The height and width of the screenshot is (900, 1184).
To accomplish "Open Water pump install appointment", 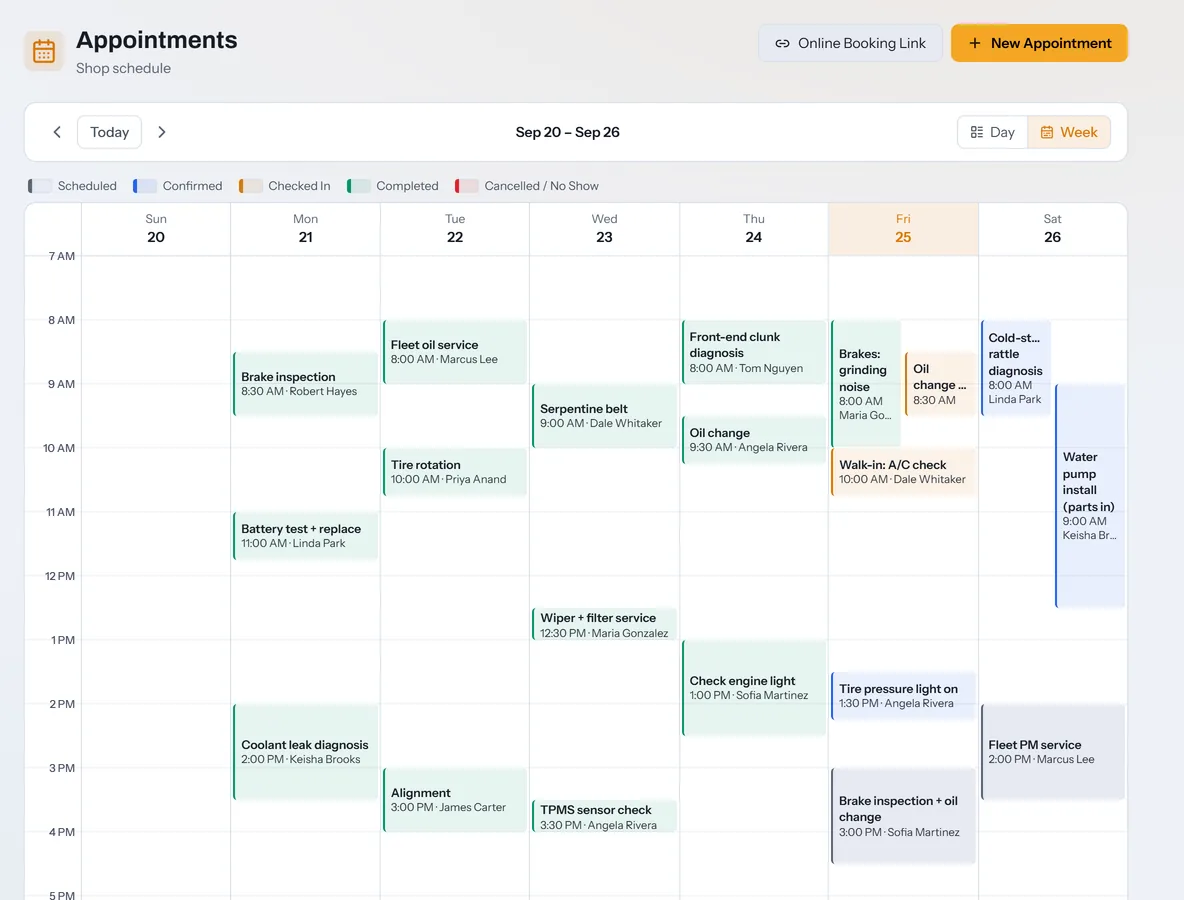I will (1090, 496).
